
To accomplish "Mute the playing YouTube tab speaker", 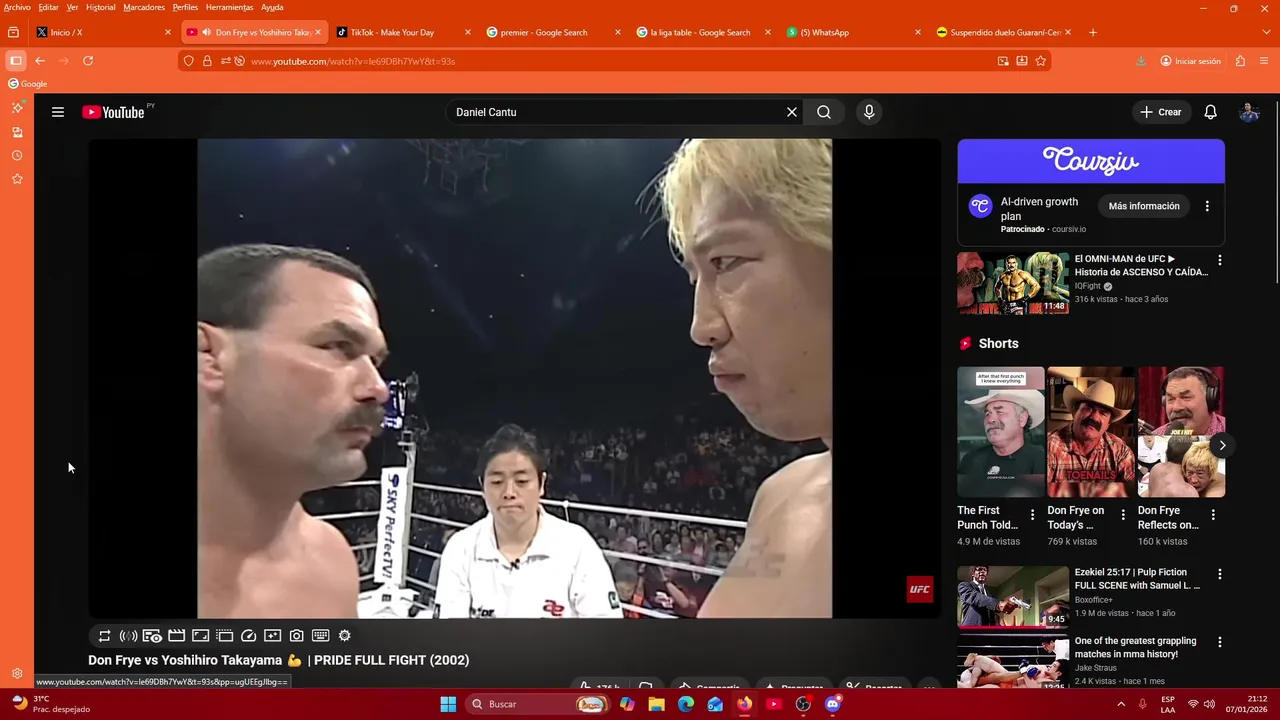I will coord(206,32).
